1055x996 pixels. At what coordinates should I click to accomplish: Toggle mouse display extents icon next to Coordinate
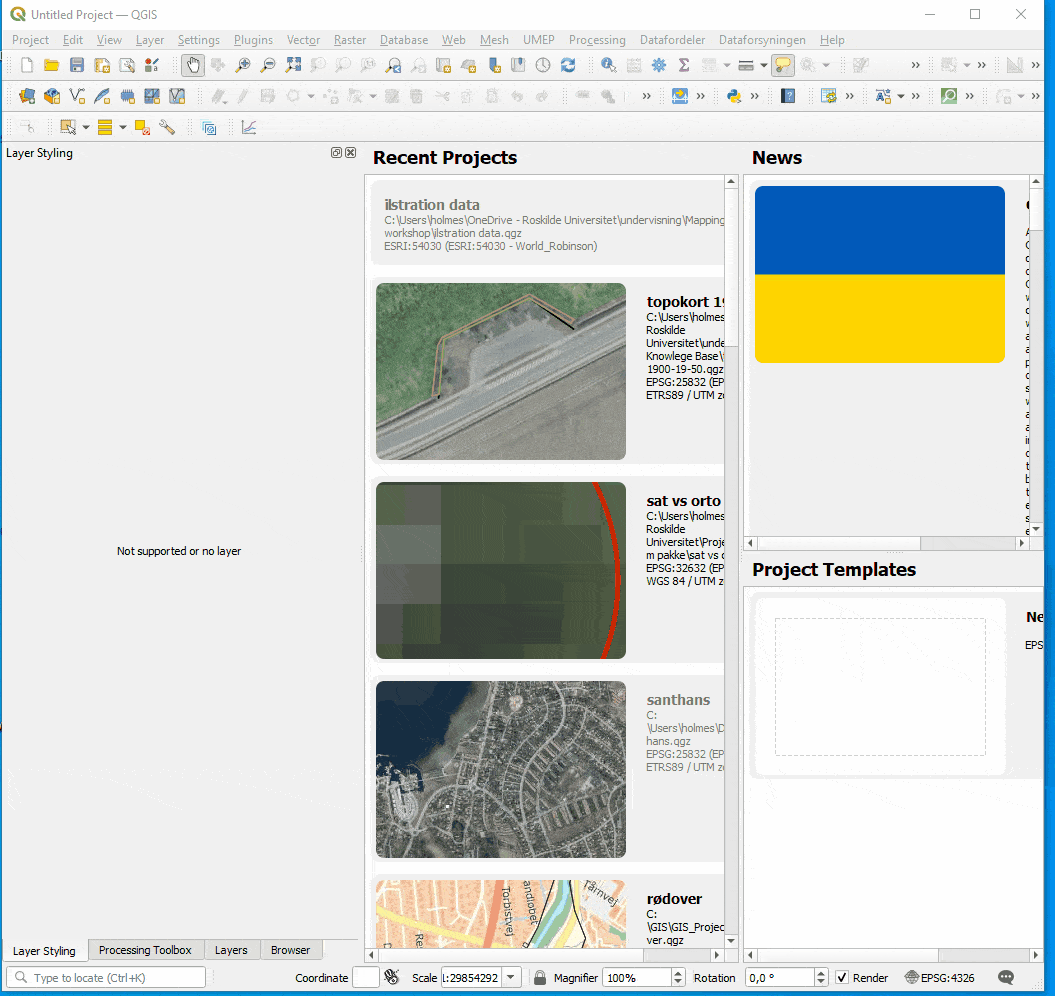coord(392,977)
